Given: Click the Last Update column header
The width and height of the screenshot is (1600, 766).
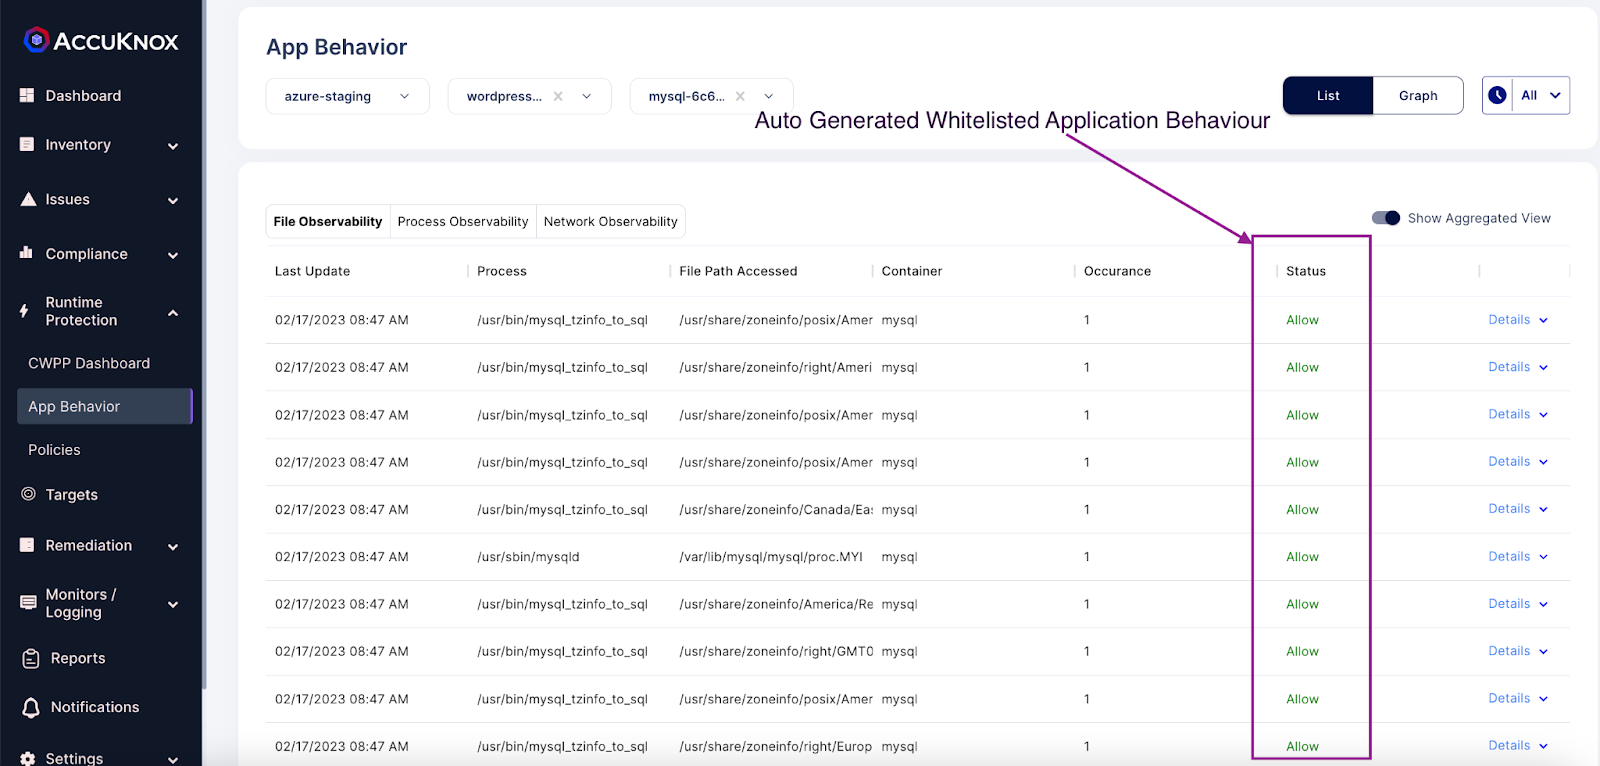Looking at the screenshot, I should (x=313, y=271).
